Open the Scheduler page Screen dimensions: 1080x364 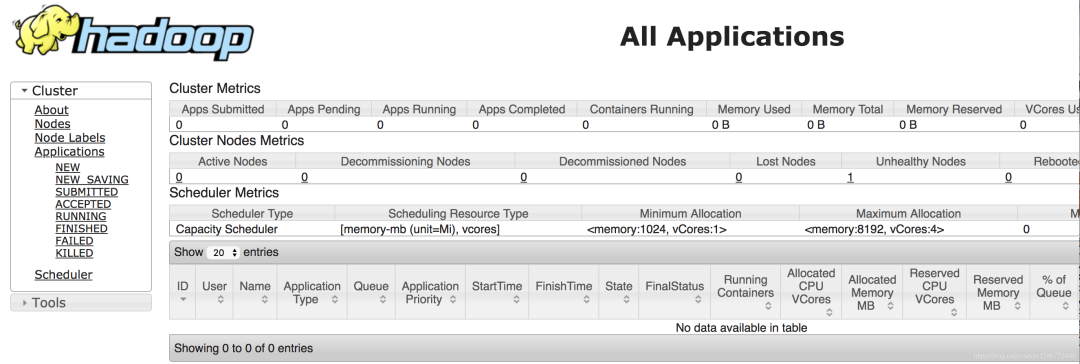click(63, 275)
